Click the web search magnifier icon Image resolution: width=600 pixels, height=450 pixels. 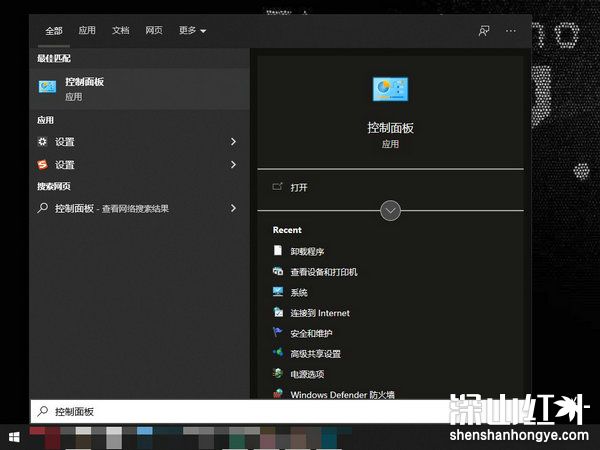point(42,208)
